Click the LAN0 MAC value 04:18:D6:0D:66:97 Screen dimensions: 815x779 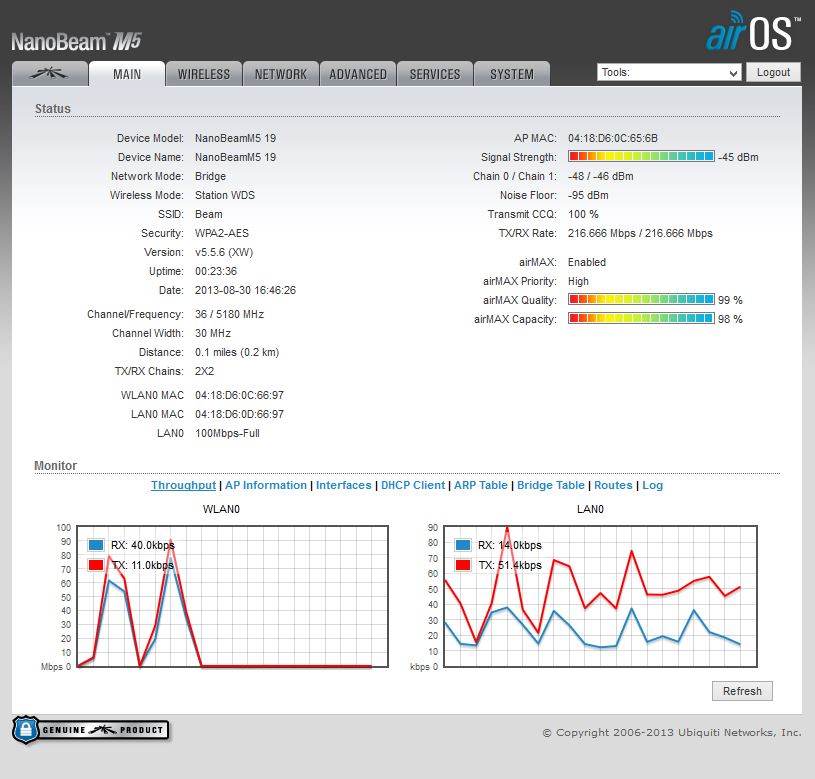pyautogui.click(x=239, y=414)
